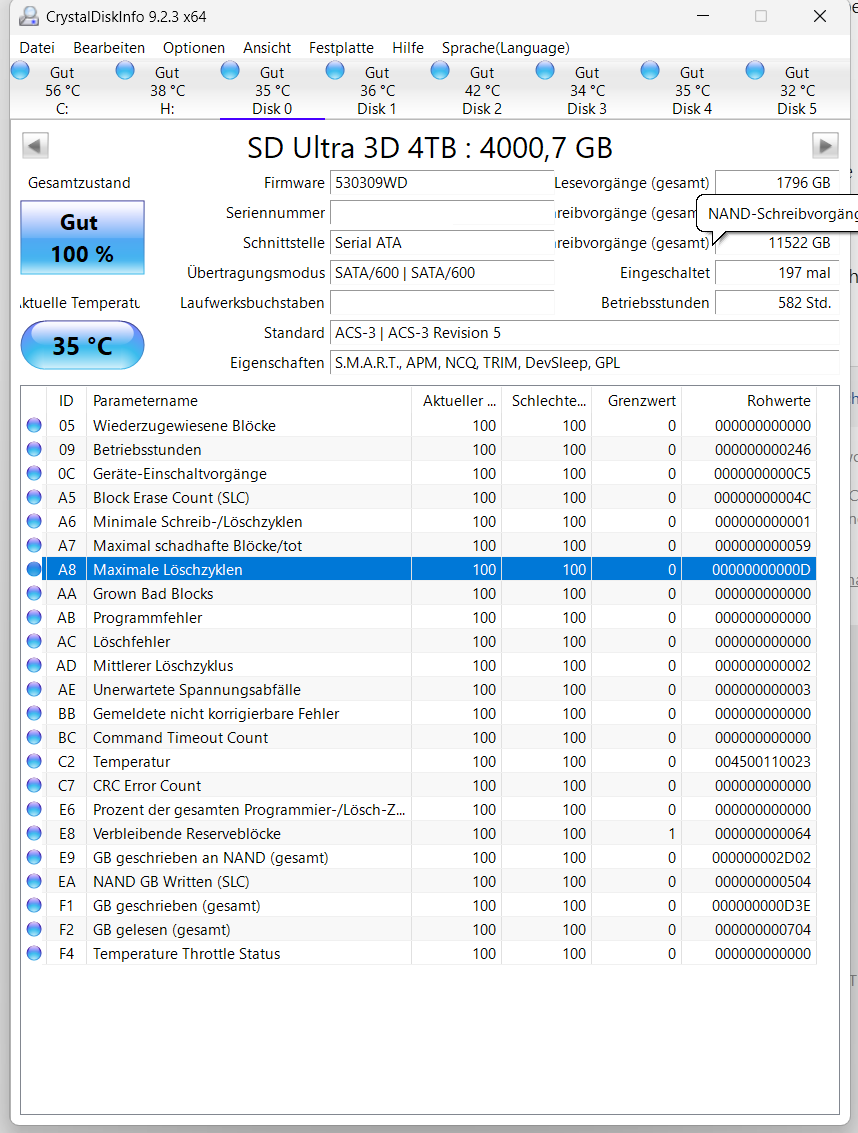The width and height of the screenshot is (858, 1133).
Task: Switch to Disk 1 tab at 36 °C
Action: click(377, 90)
